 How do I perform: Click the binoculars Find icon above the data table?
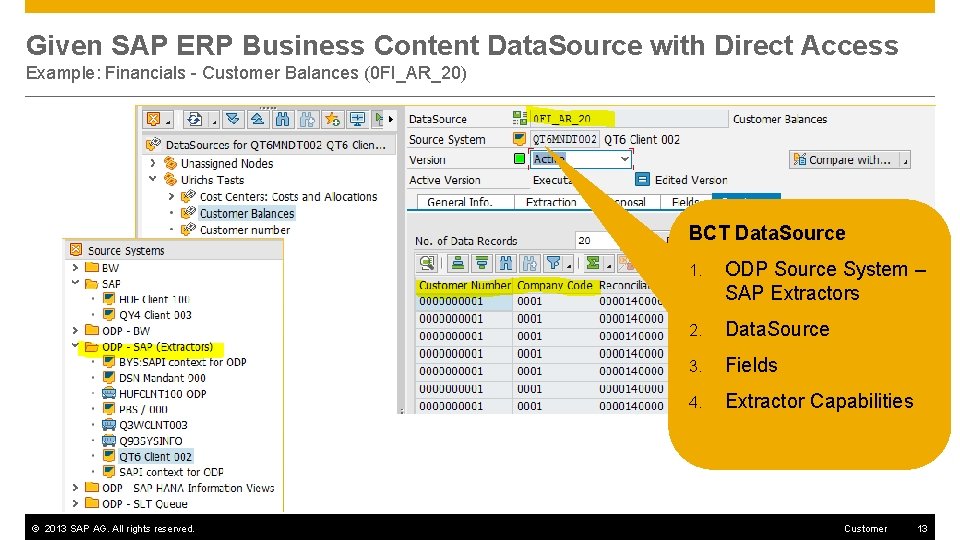506,263
